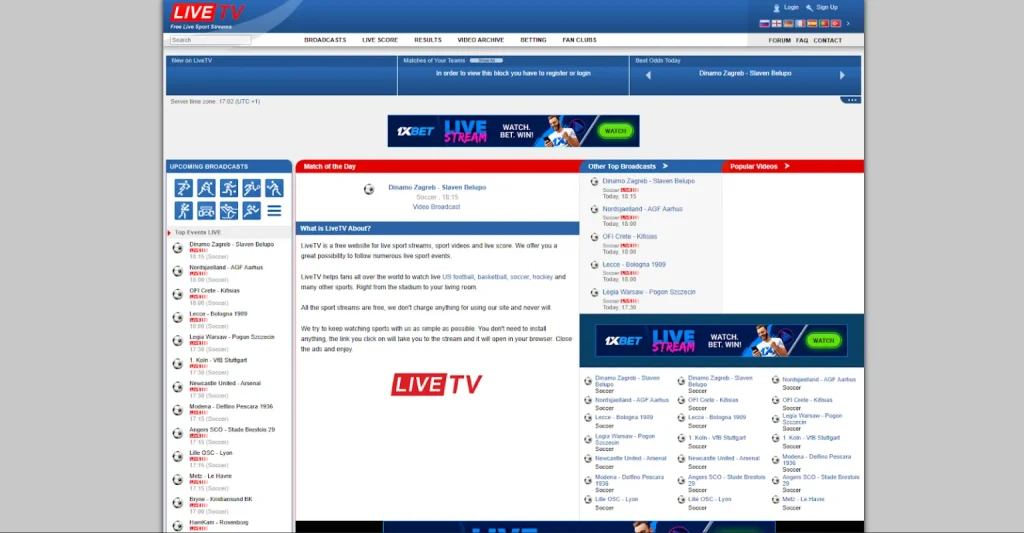Show next match in Best Odds Today
This screenshot has height=533, width=1024.
pyautogui.click(x=842, y=75)
